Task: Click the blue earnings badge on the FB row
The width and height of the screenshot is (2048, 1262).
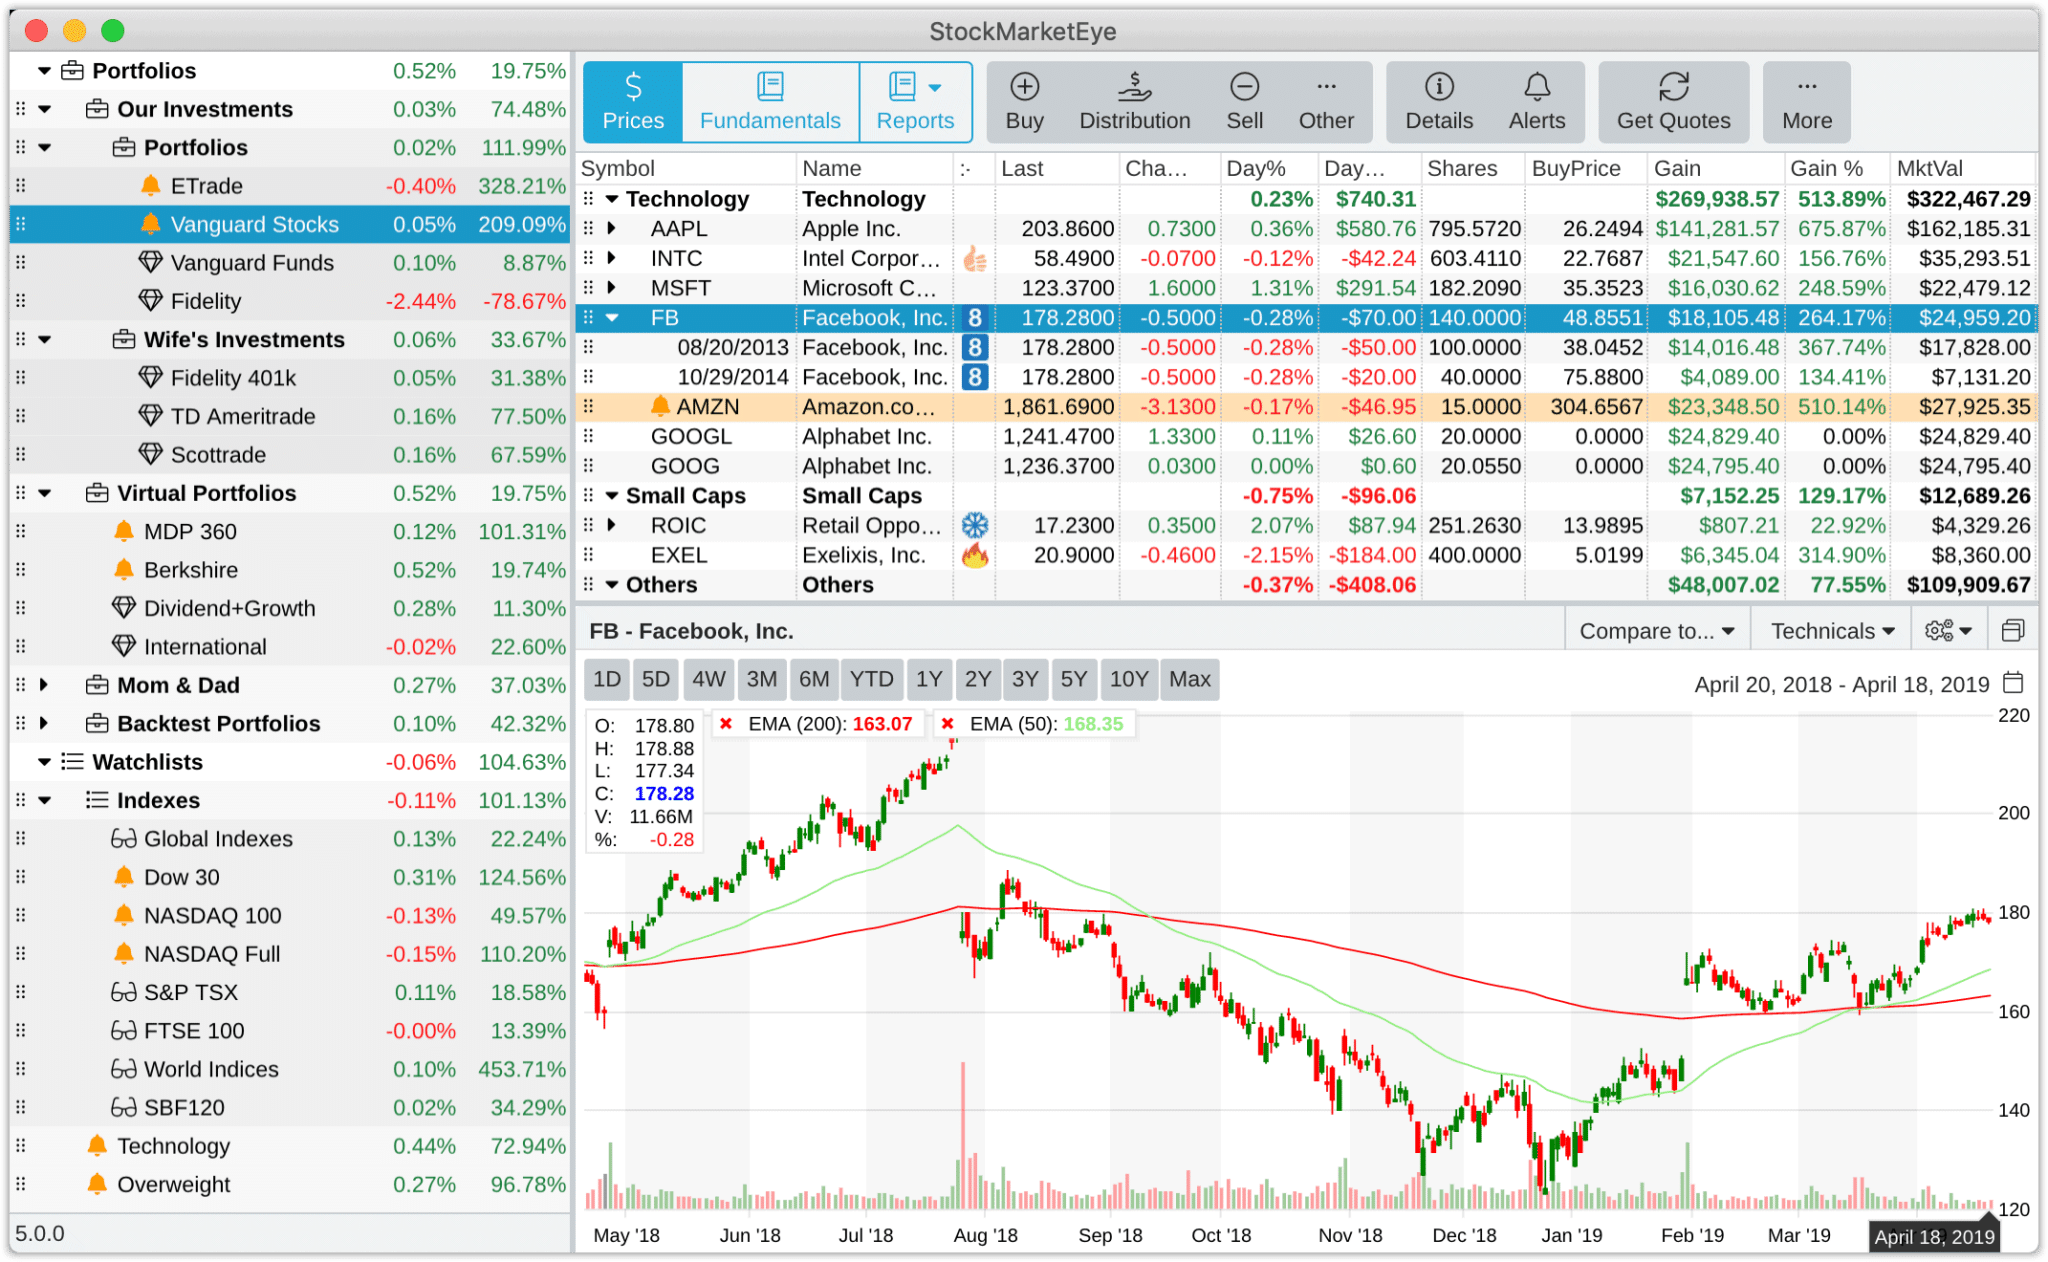Action: click(x=973, y=317)
